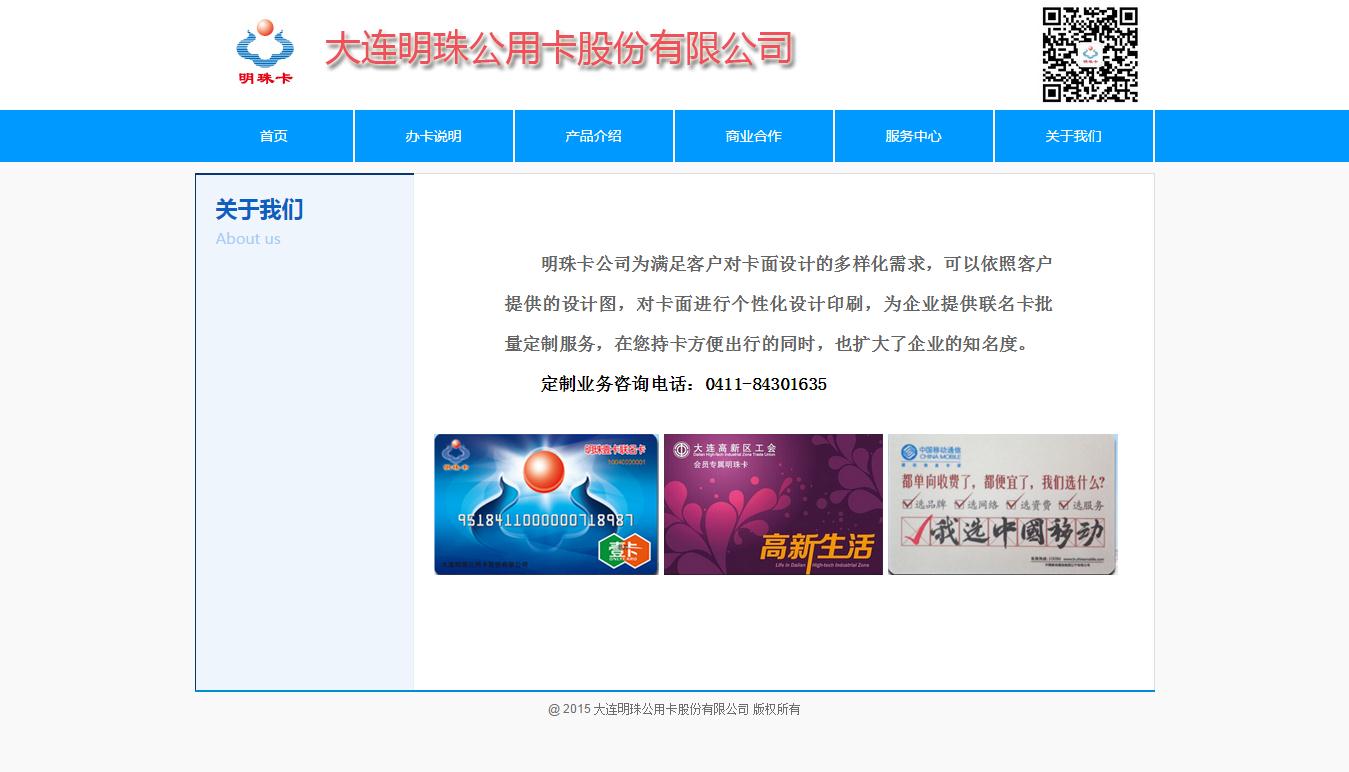Click the 明珠卡 logo in the header
This screenshot has width=1349, height=772.
pyautogui.click(x=265, y=52)
